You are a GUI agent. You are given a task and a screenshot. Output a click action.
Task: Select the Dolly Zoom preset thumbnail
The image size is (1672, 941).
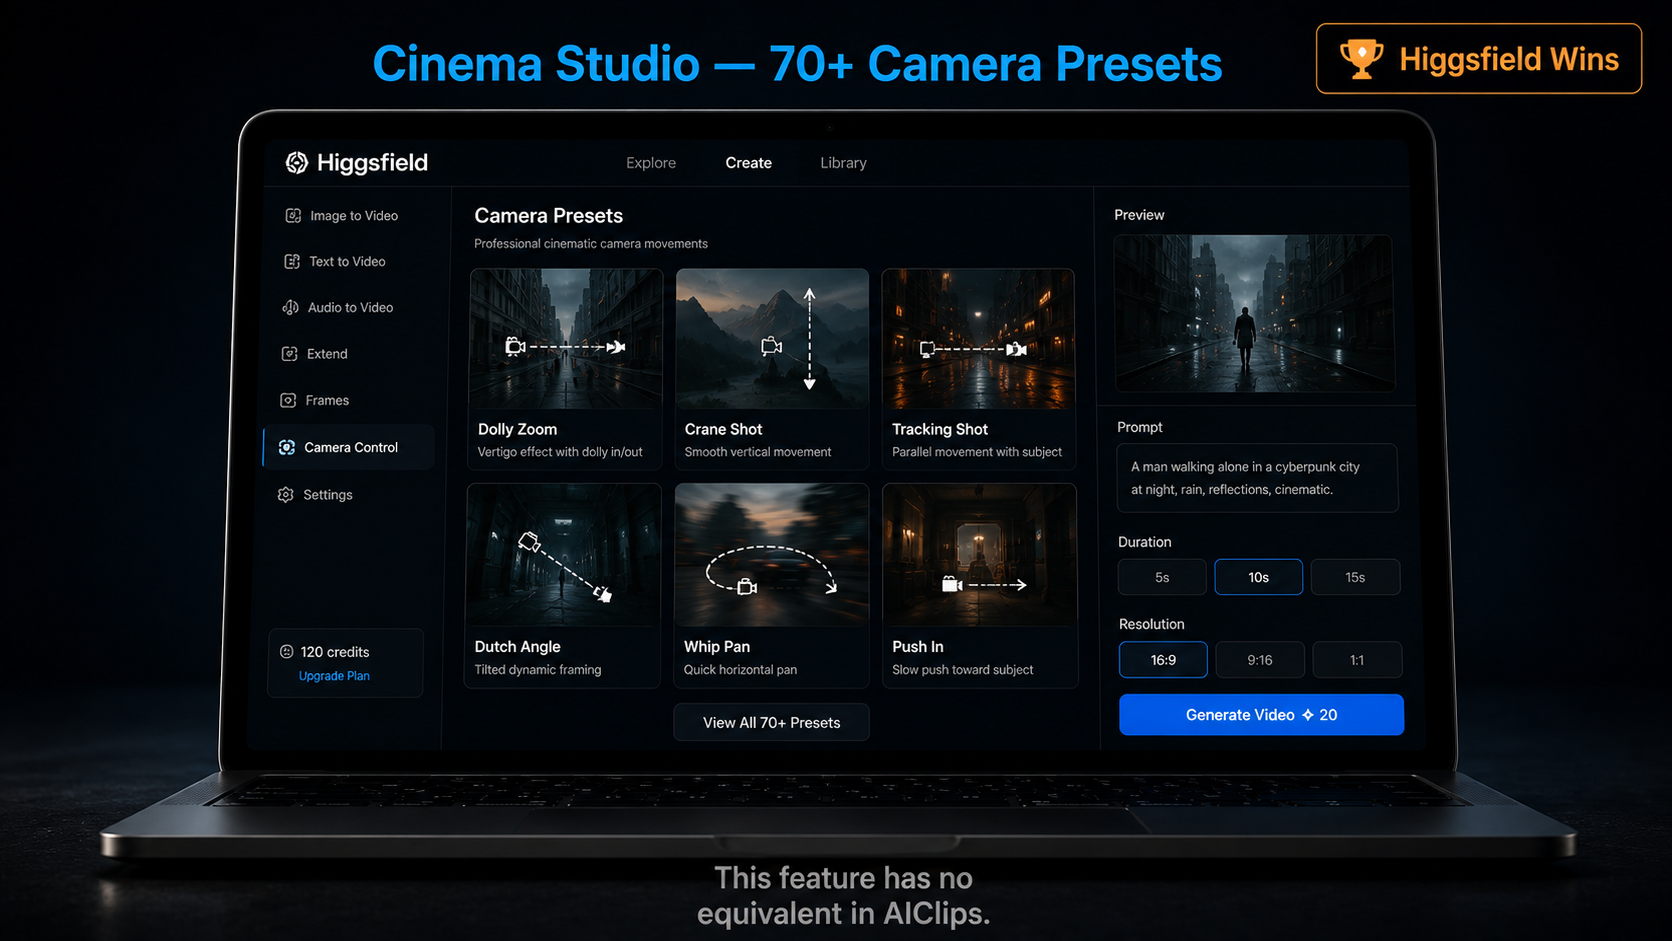coord(566,339)
